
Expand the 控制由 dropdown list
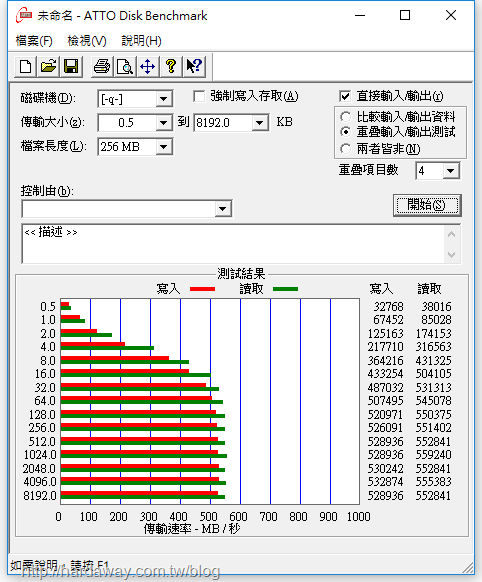[x=223, y=209]
